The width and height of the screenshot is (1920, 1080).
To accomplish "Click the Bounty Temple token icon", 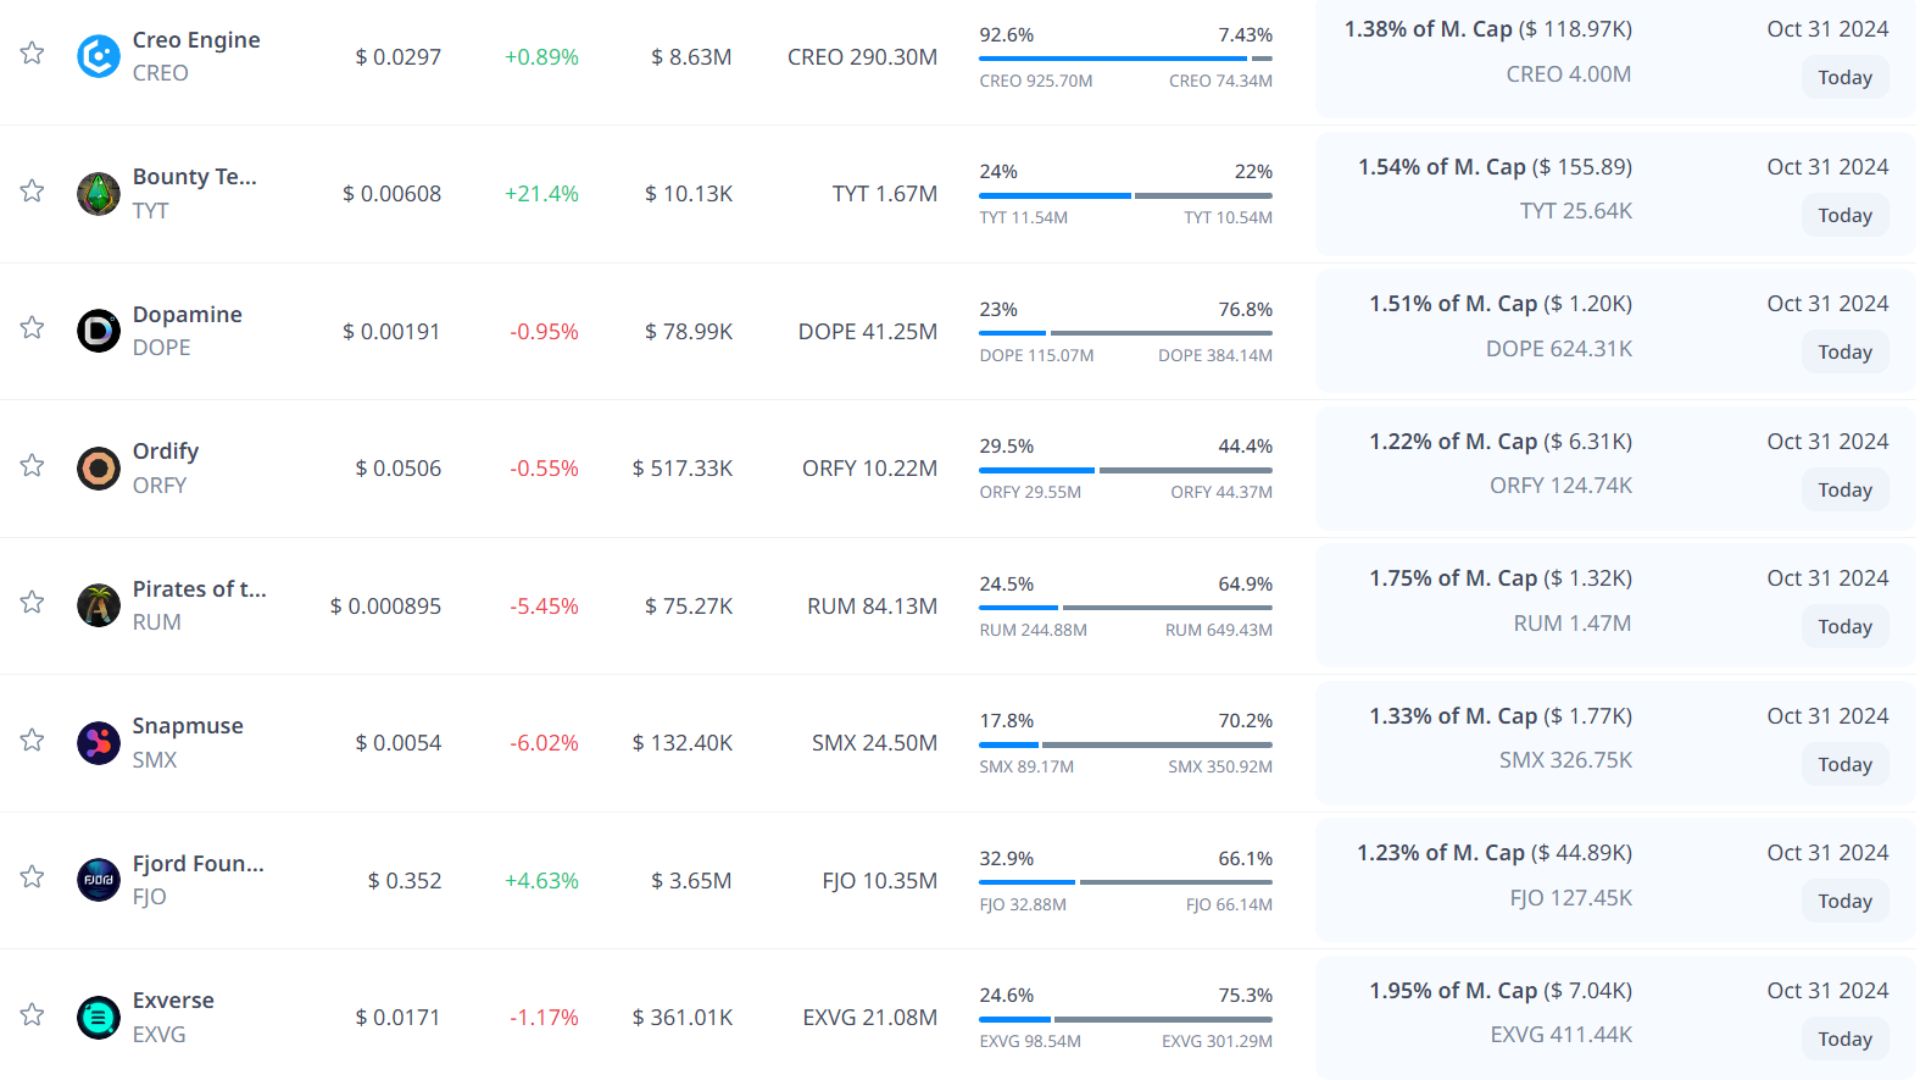I will point(98,193).
